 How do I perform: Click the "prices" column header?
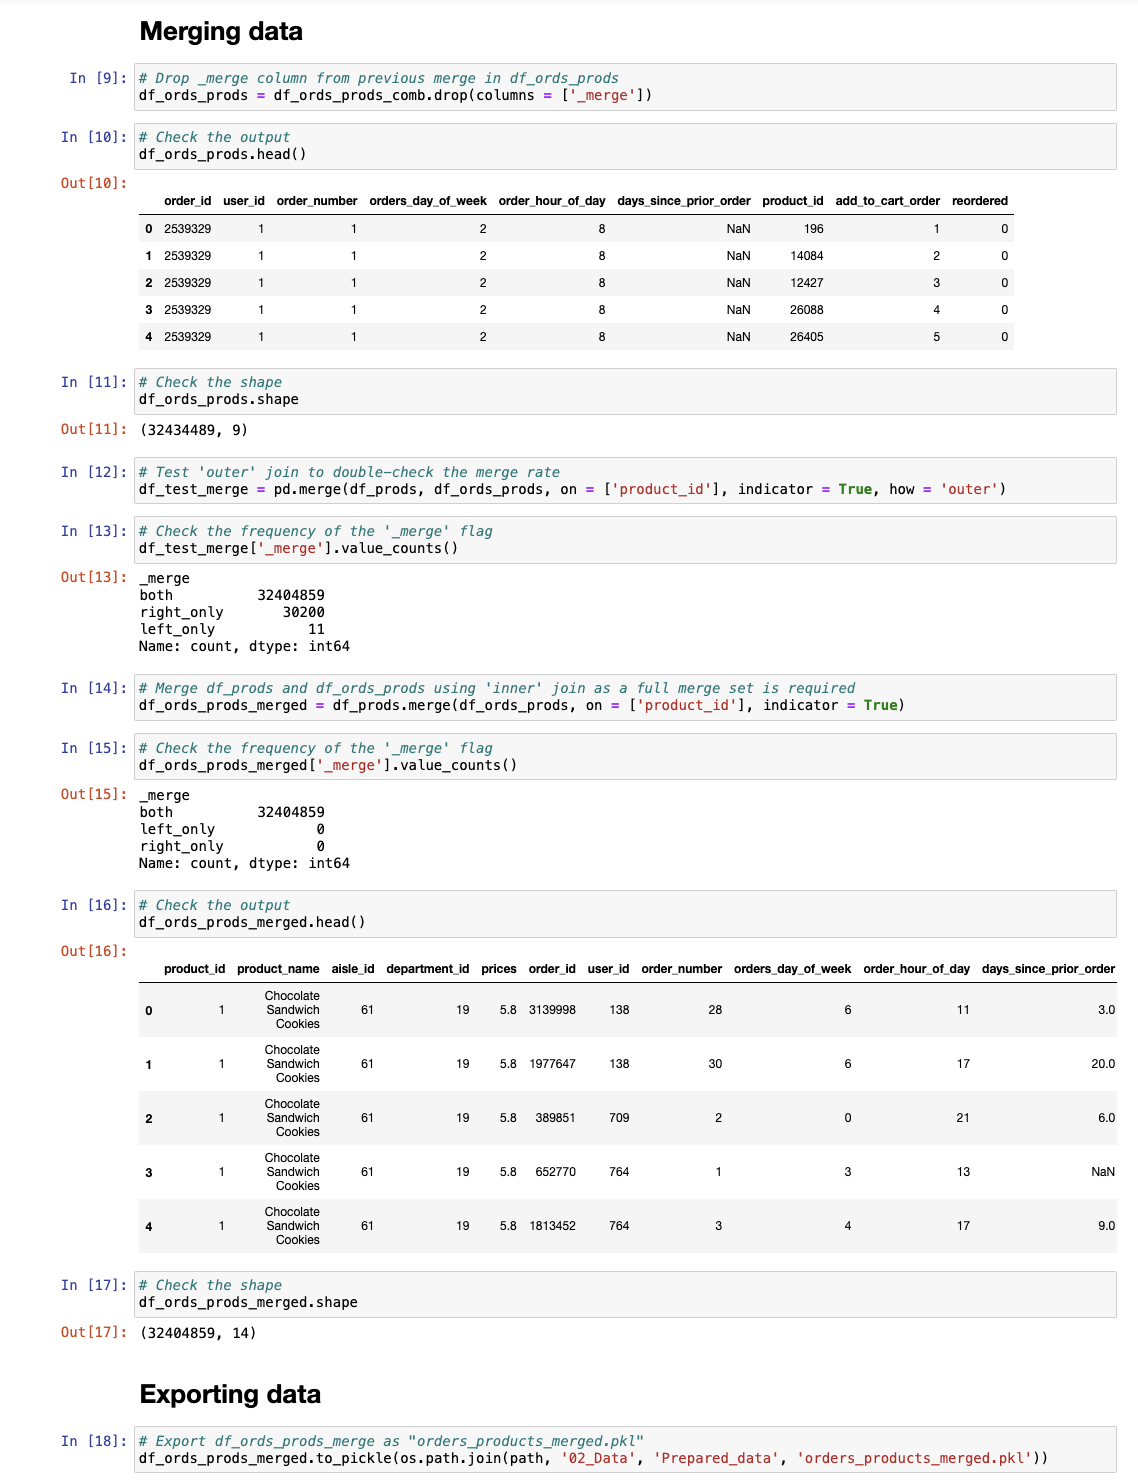(498, 969)
